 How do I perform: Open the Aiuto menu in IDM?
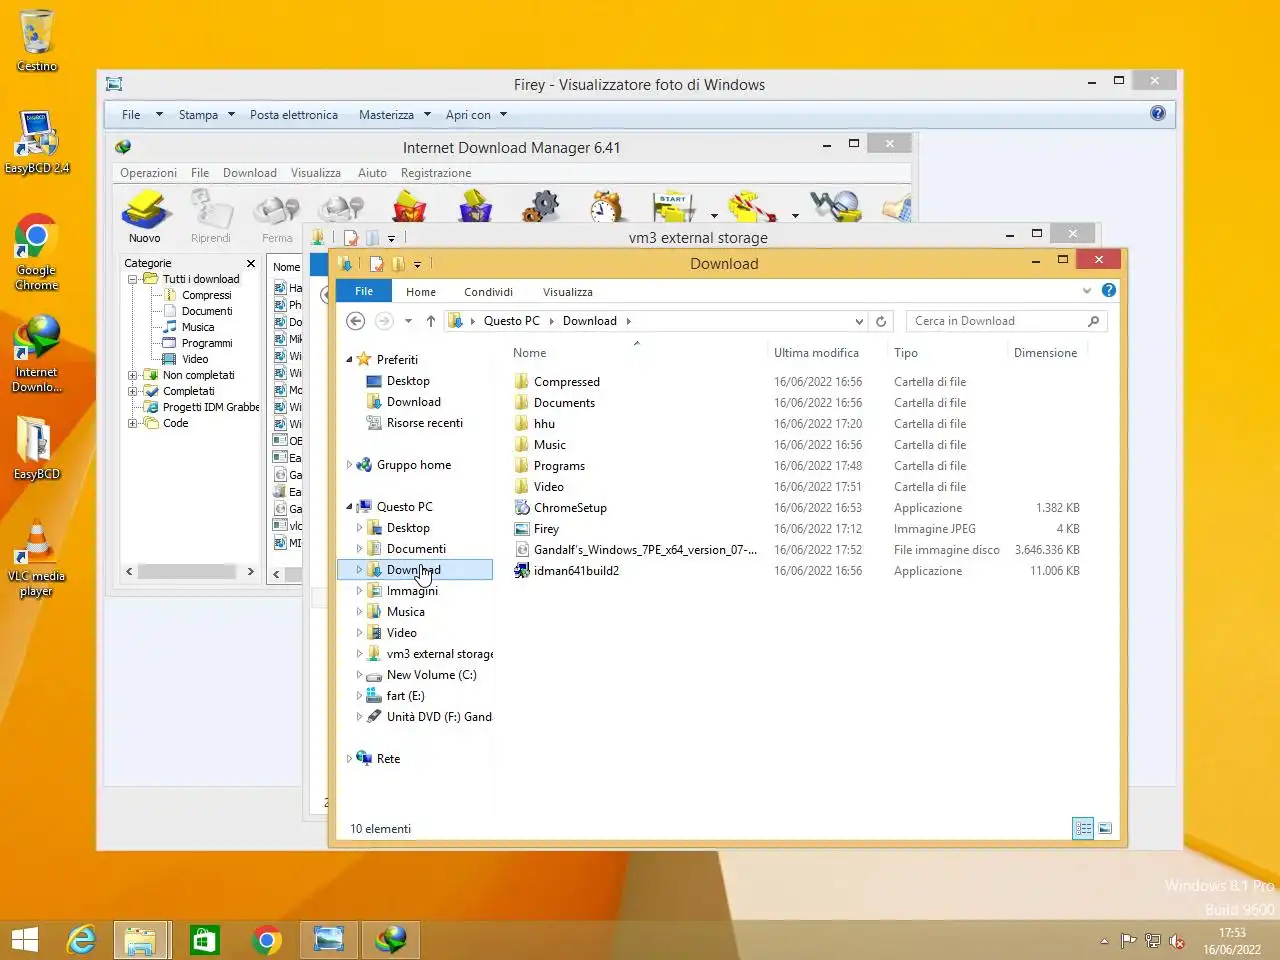point(372,173)
